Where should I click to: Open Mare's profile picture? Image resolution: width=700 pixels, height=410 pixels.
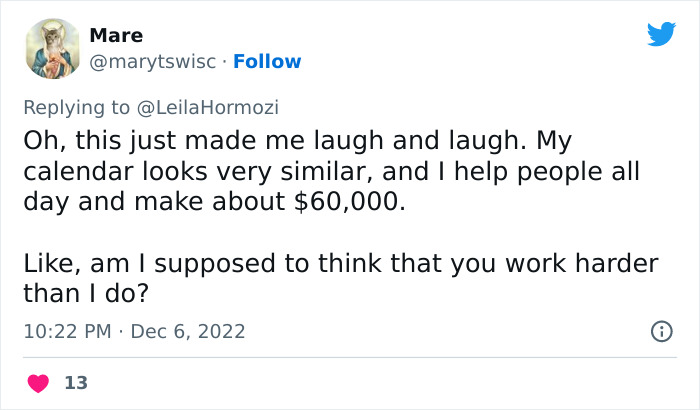[x=50, y=48]
